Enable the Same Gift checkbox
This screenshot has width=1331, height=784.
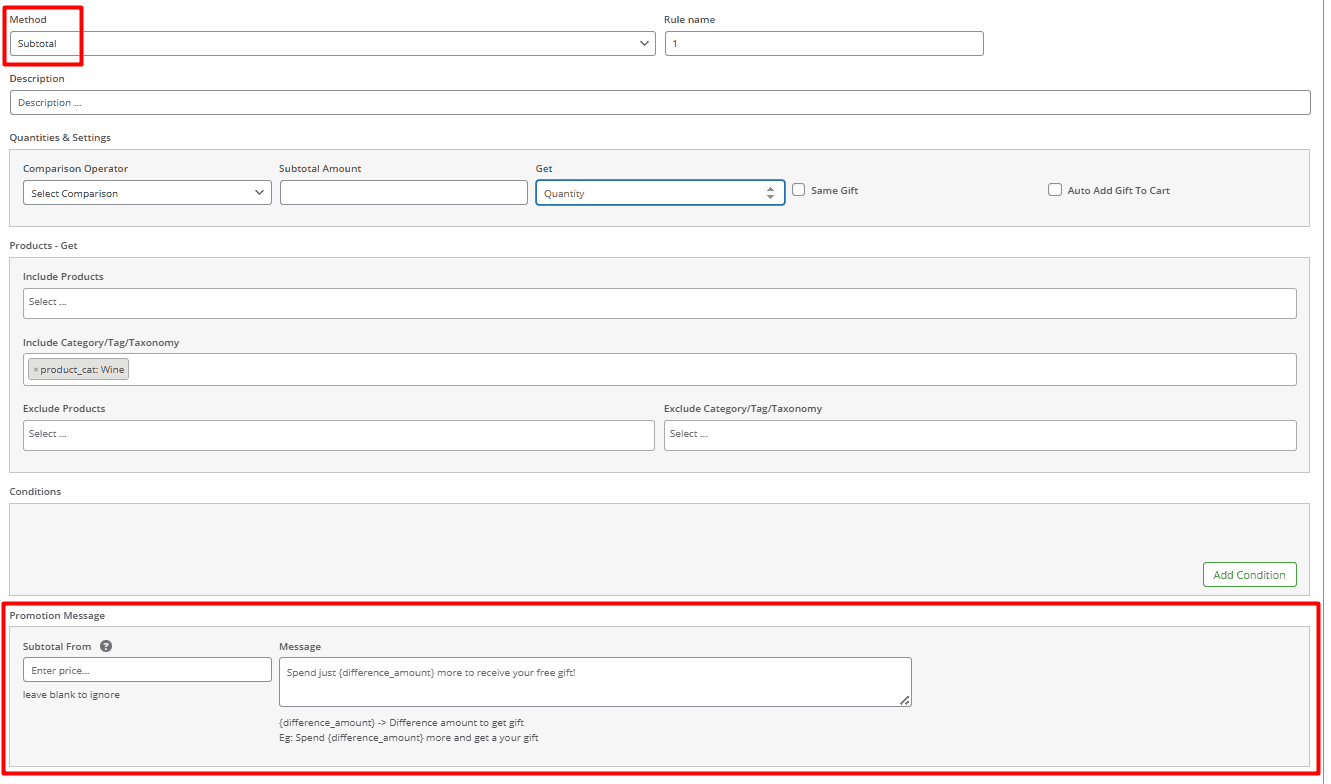pyautogui.click(x=799, y=190)
